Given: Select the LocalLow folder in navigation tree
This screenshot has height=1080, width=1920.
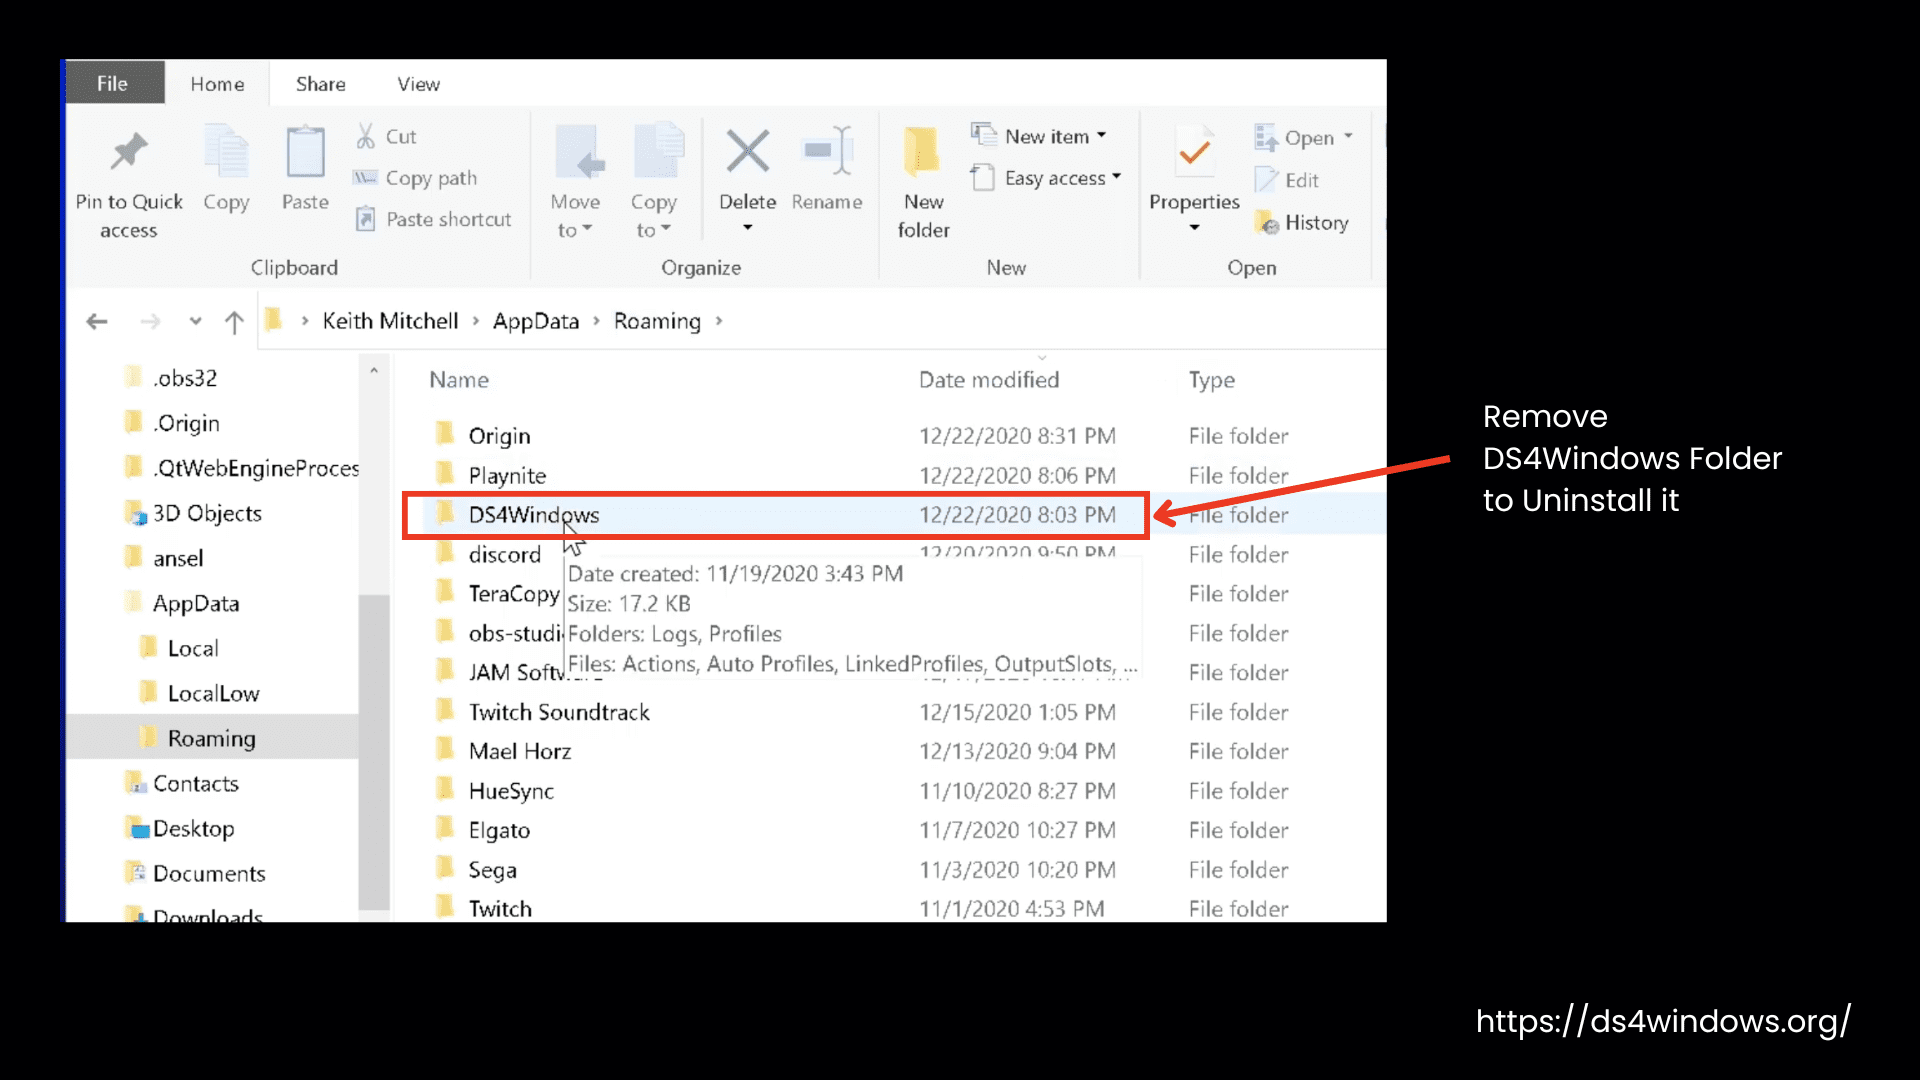Looking at the screenshot, I should pyautogui.click(x=213, y=693).
